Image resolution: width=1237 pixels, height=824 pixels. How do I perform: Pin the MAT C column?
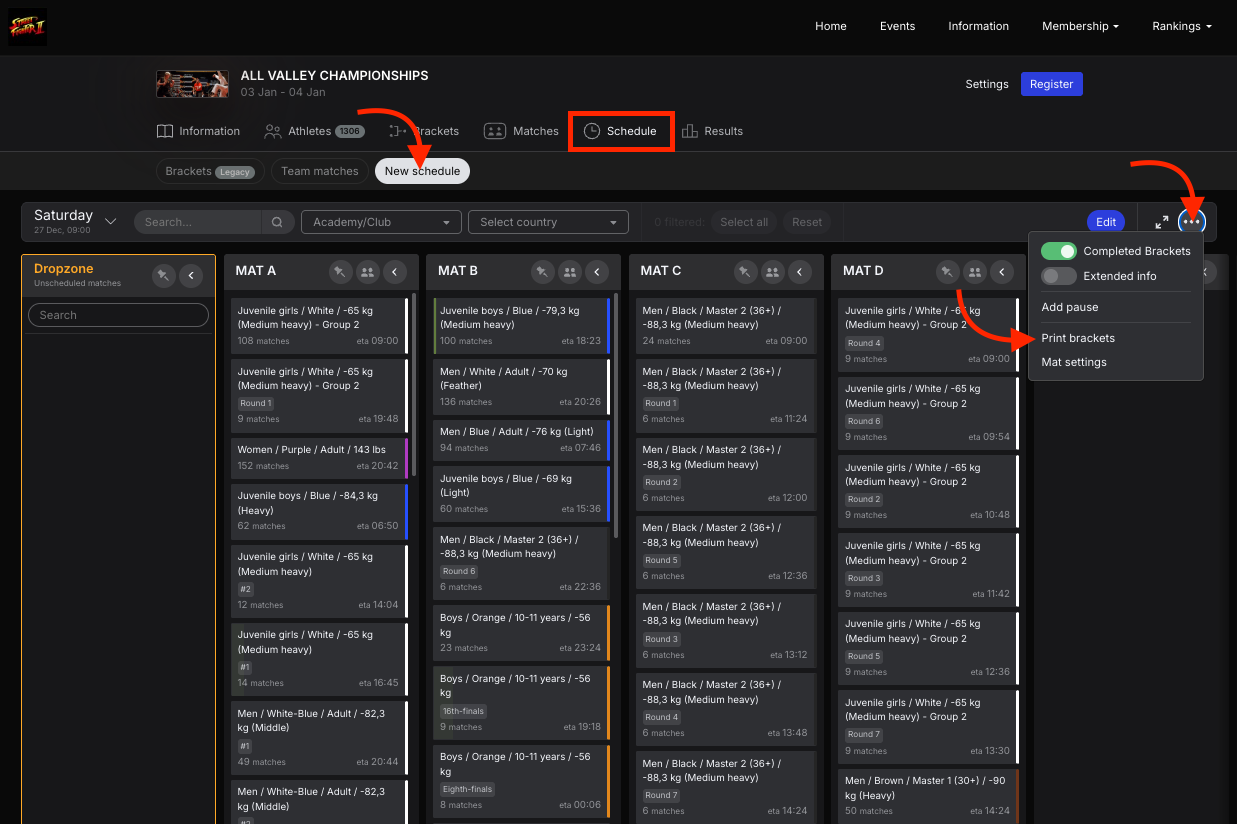(746, 271)
